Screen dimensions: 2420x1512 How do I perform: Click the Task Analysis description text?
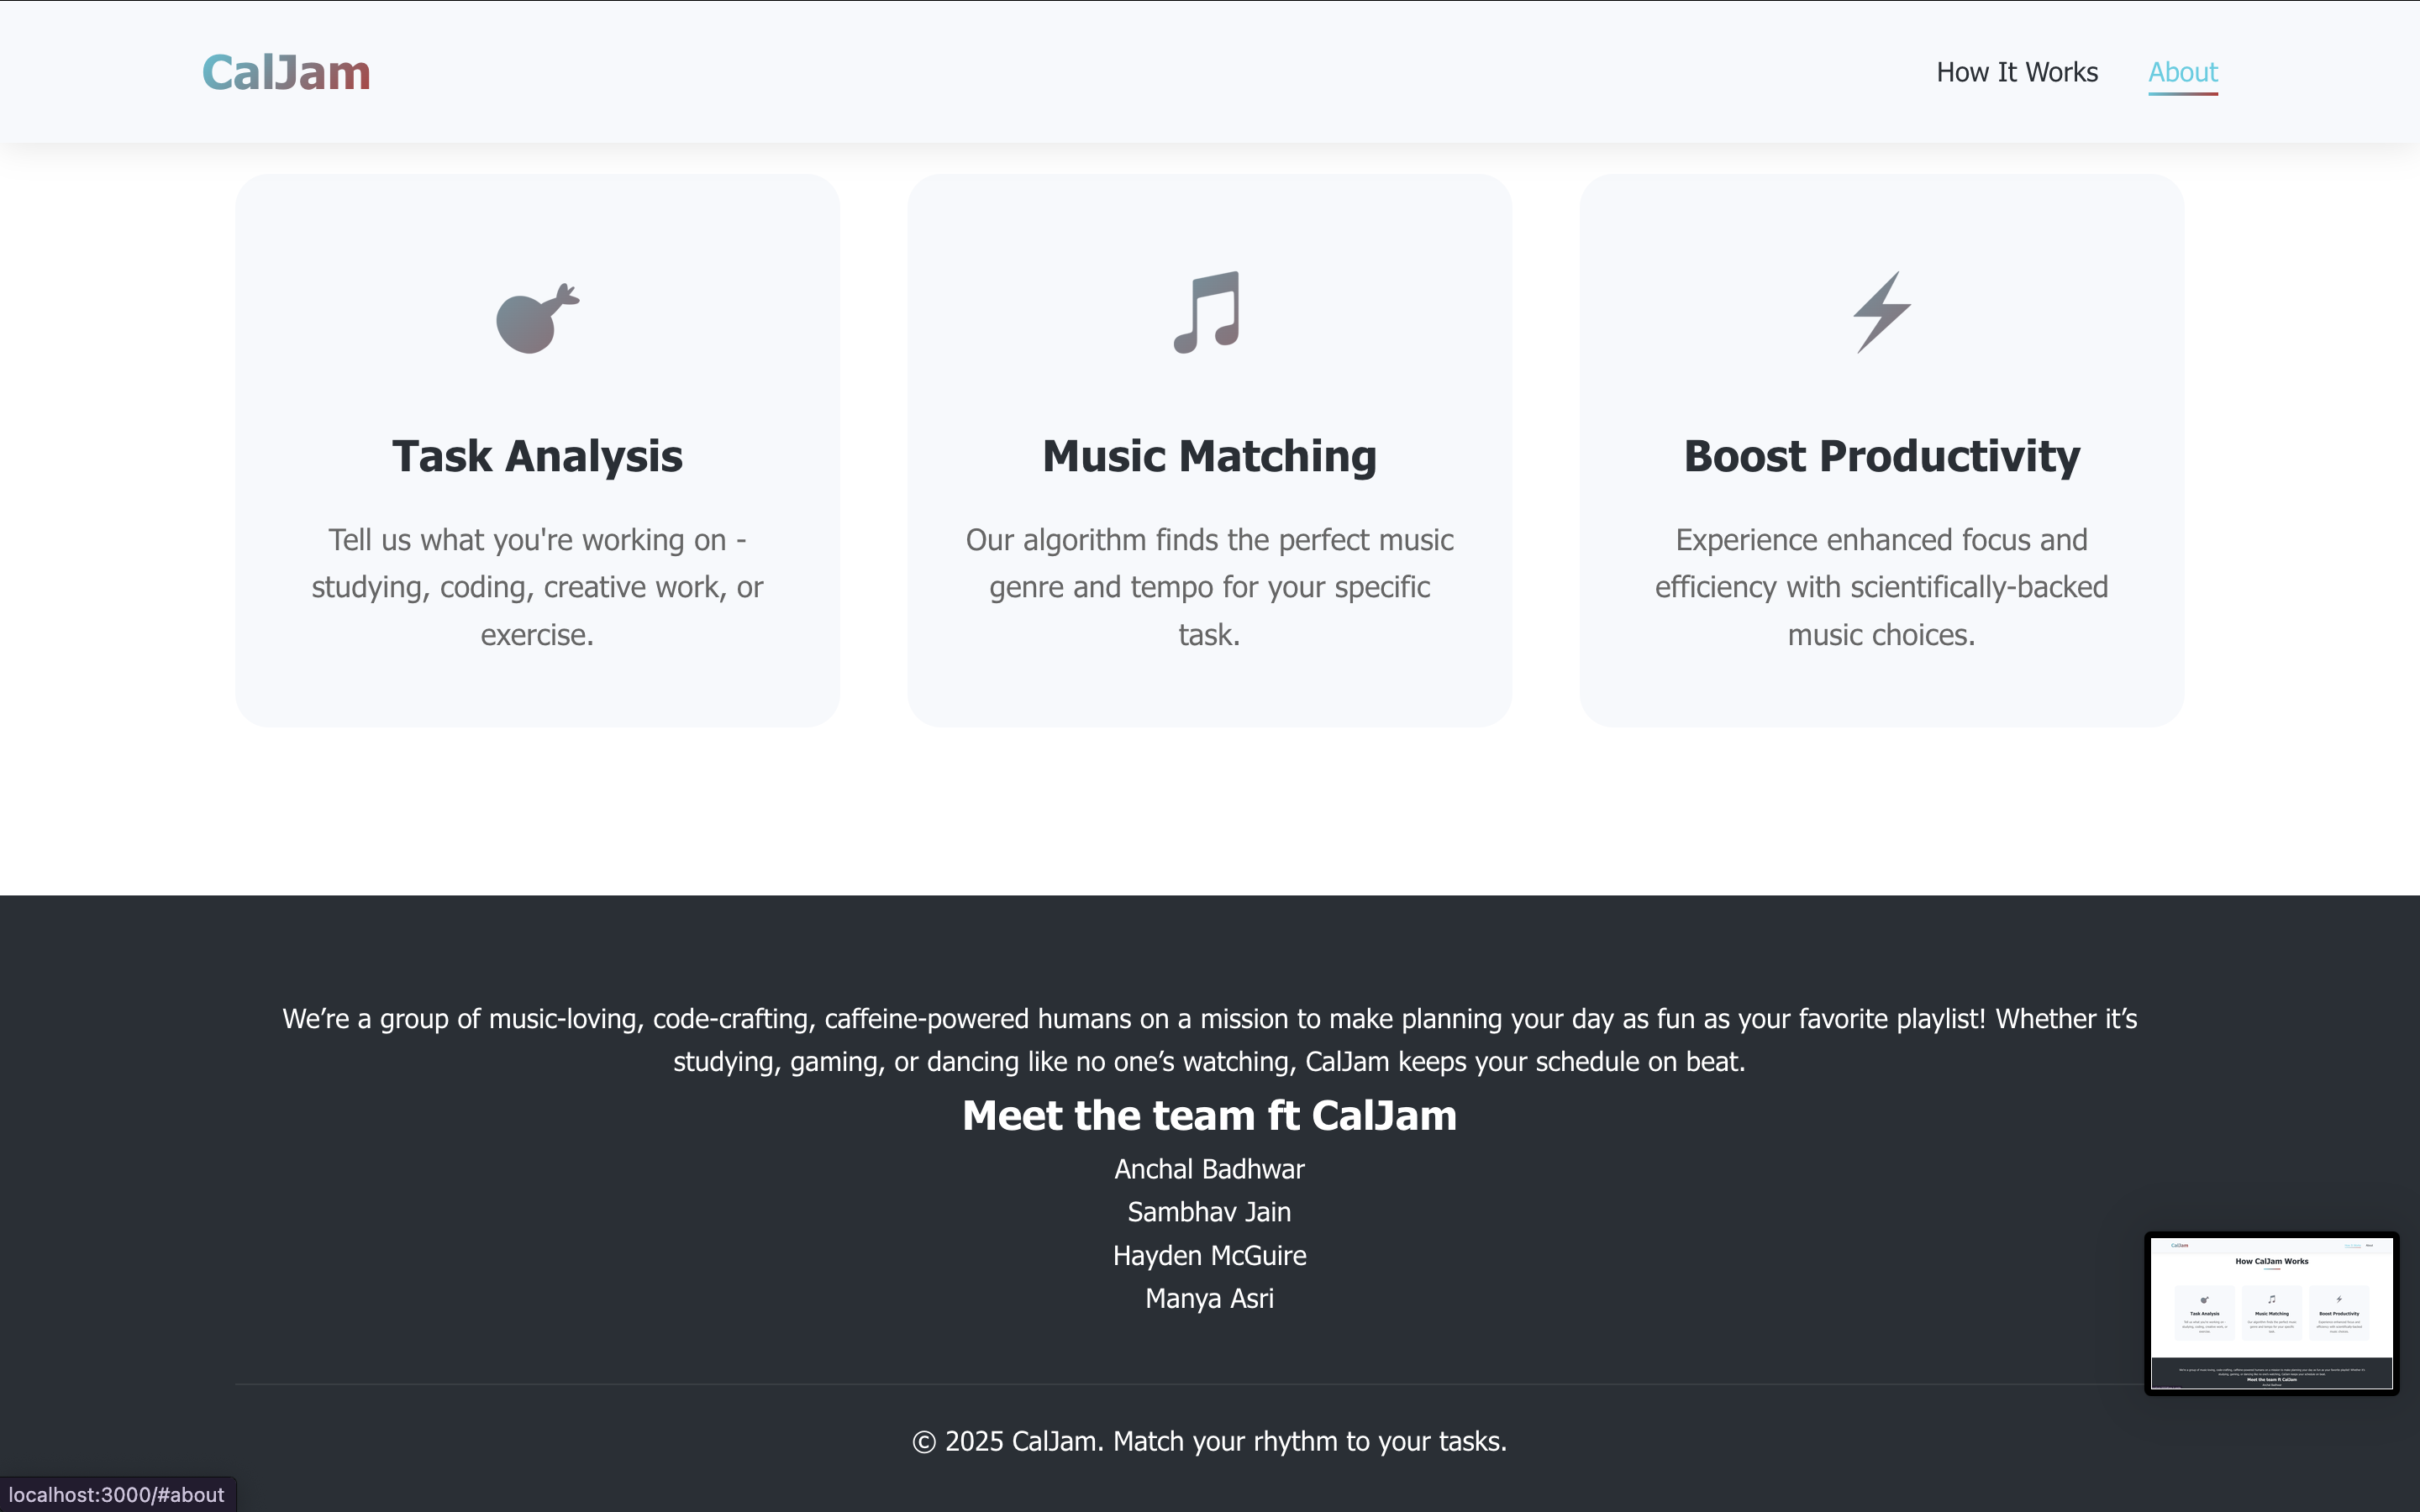pyautogui.click(x=537, y=587)
